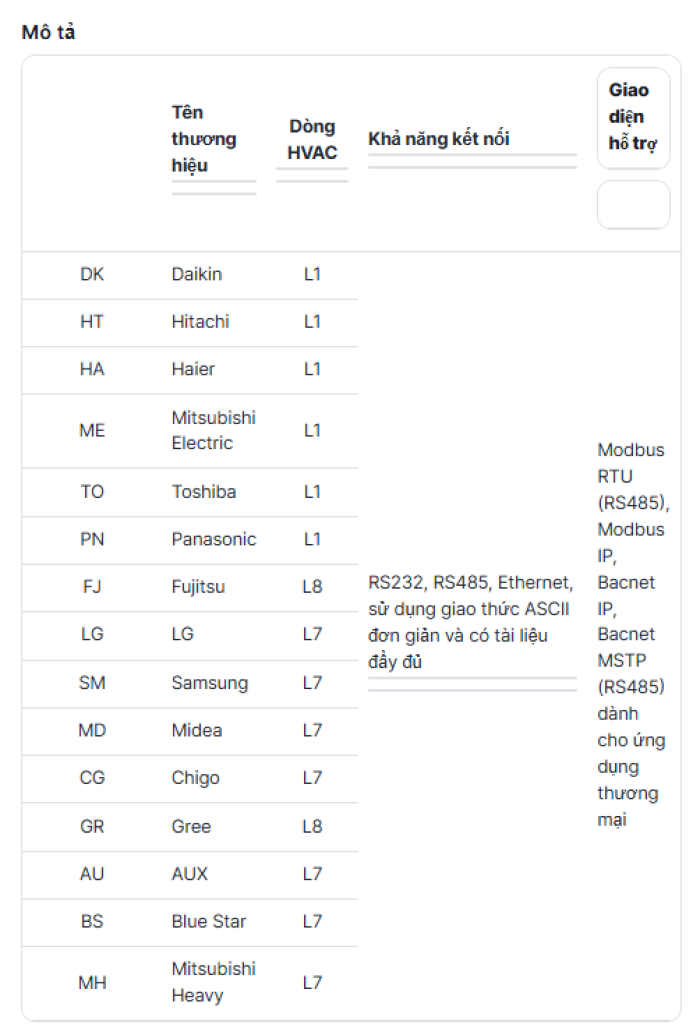Screen dimensions: 700x1035
Task: Select the Panasonic brand cell
Action: pos(213,539)
